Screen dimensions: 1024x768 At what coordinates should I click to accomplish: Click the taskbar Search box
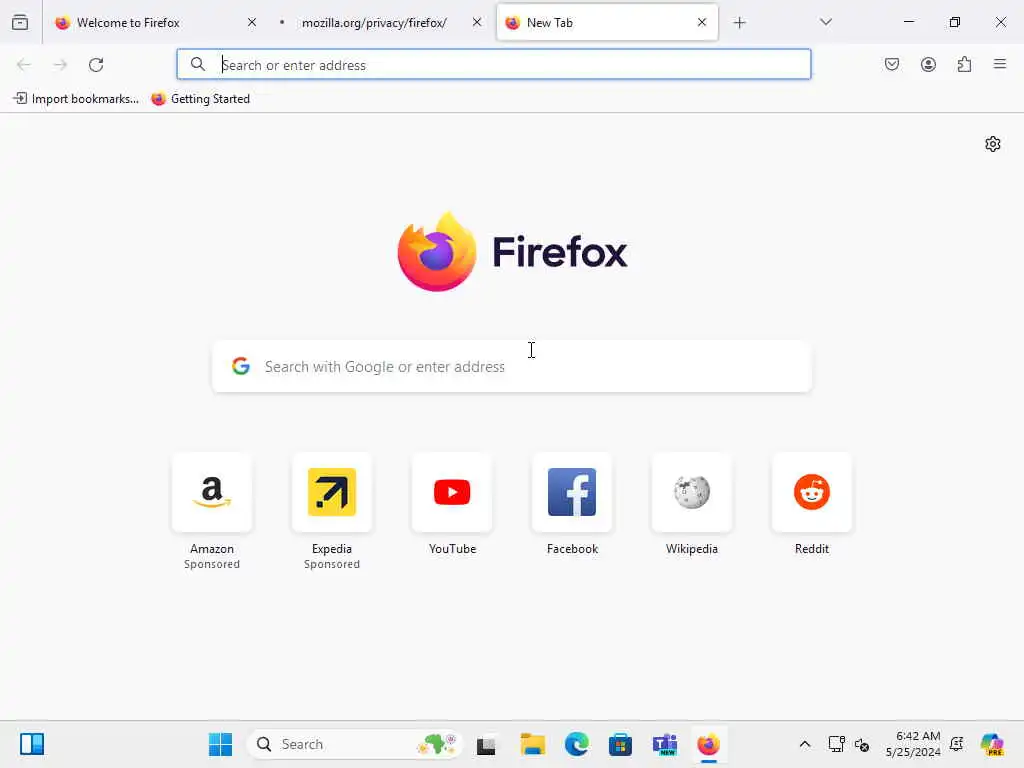(x=355, y=744)
